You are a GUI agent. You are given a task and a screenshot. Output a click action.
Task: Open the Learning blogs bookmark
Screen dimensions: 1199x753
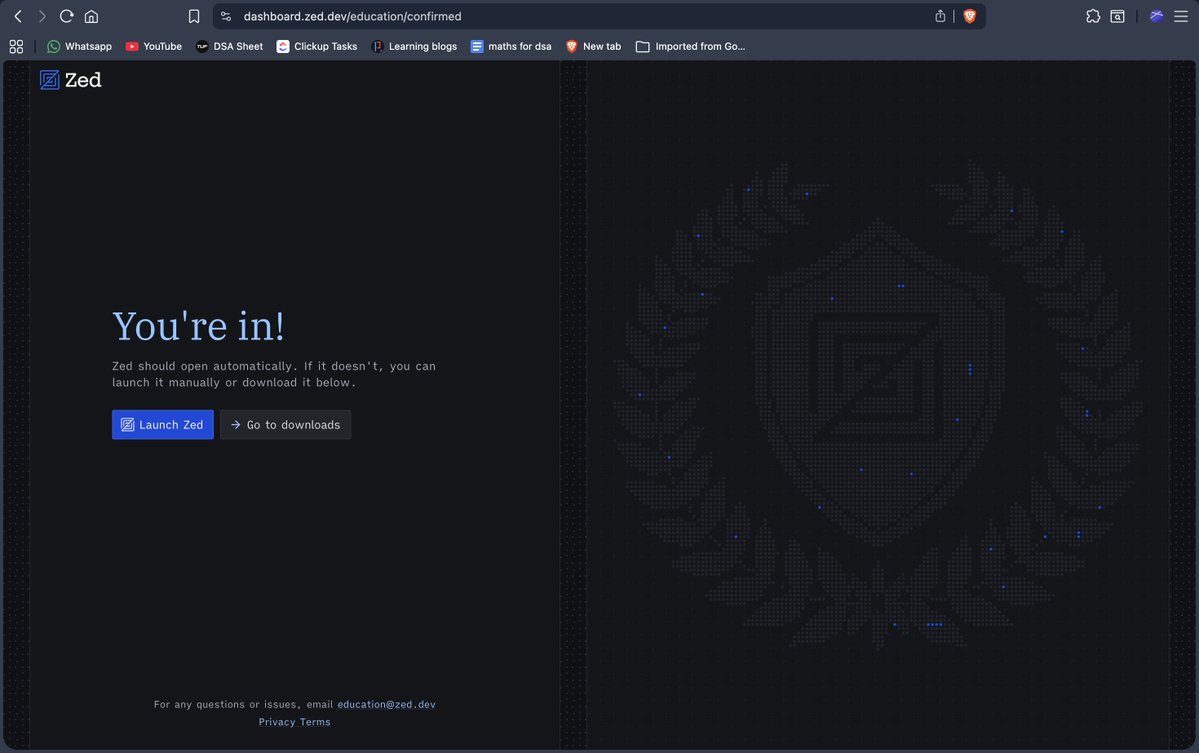point(414,47)
